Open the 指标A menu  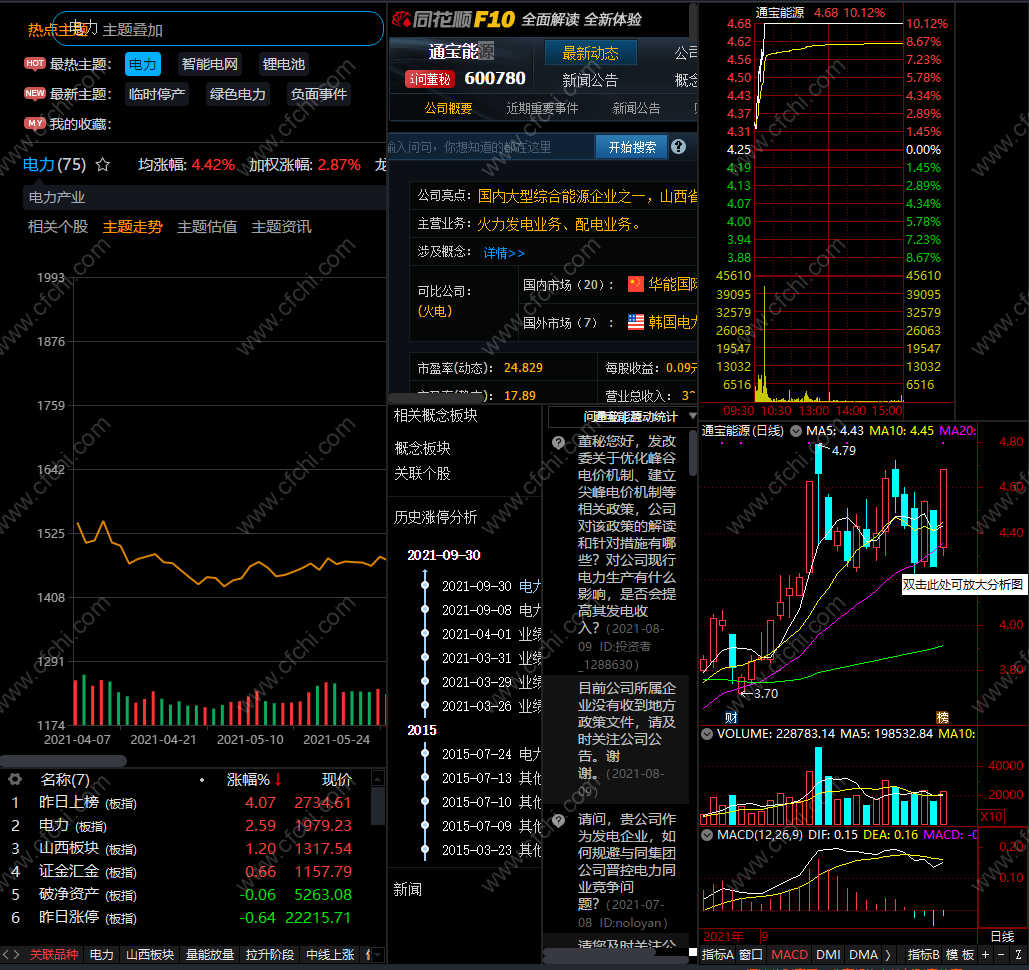(x=718, y=954)
